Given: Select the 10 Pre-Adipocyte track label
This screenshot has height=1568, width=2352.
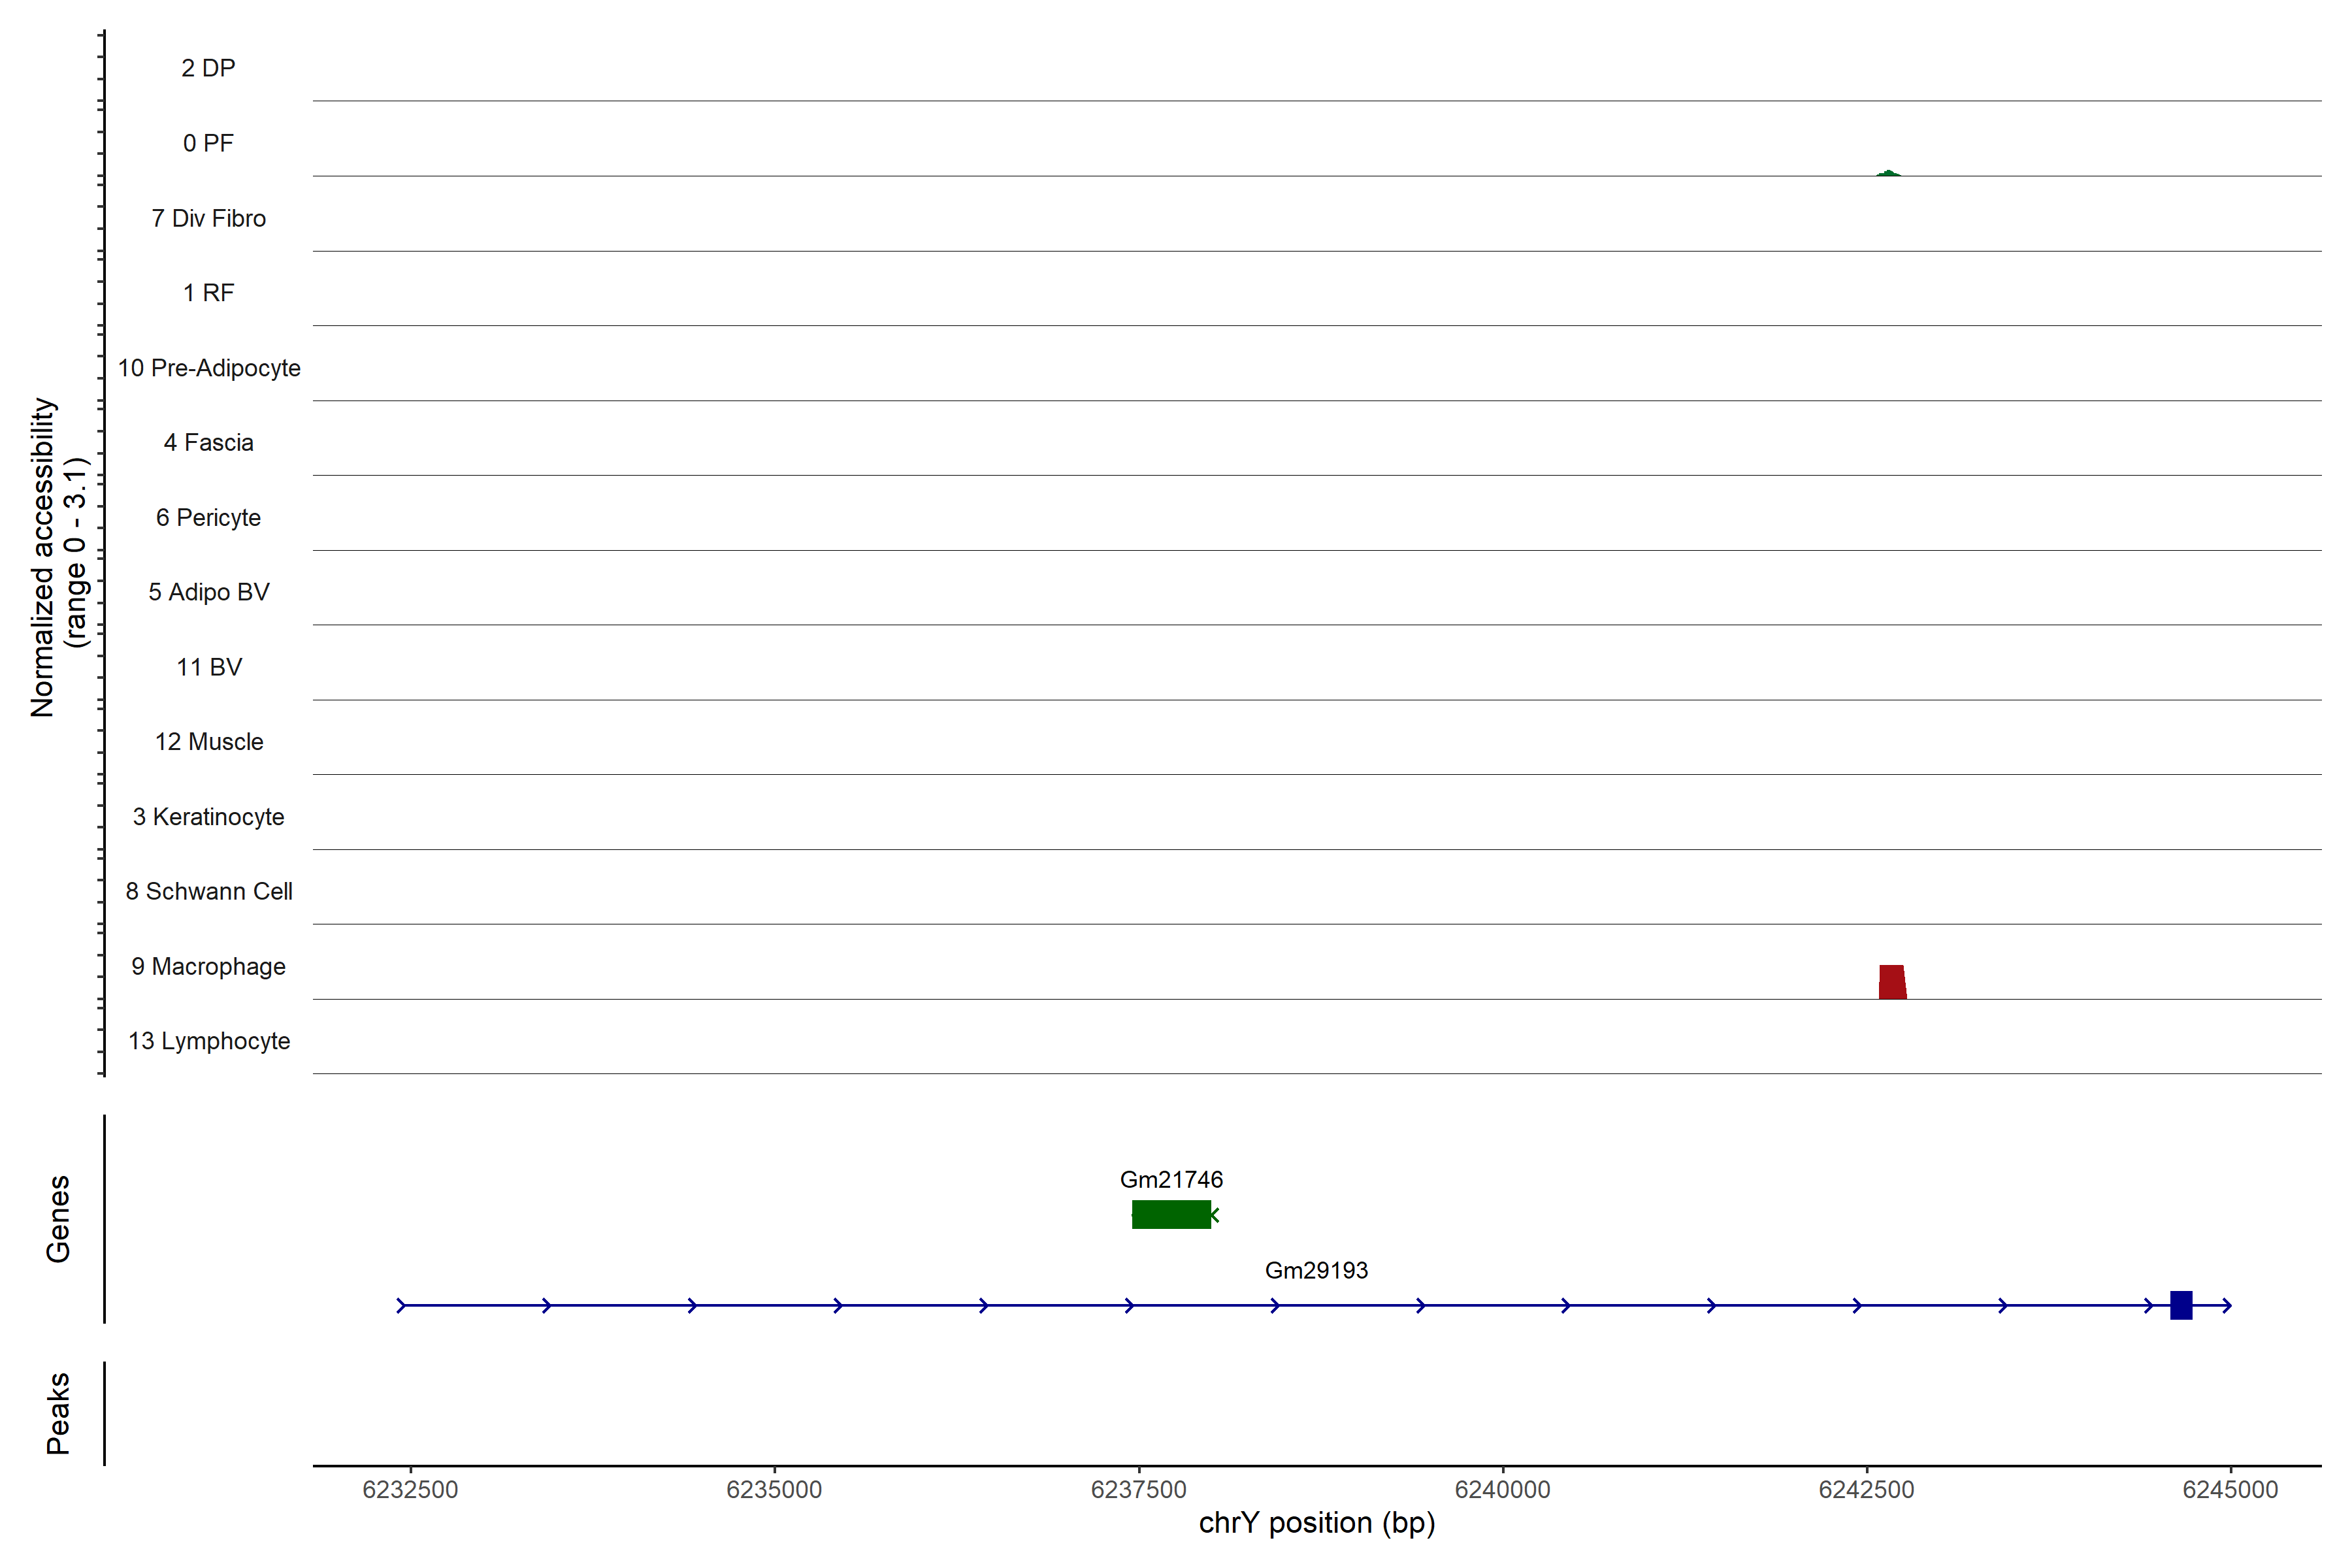Looking at the screenshot, I should [209, 368].
